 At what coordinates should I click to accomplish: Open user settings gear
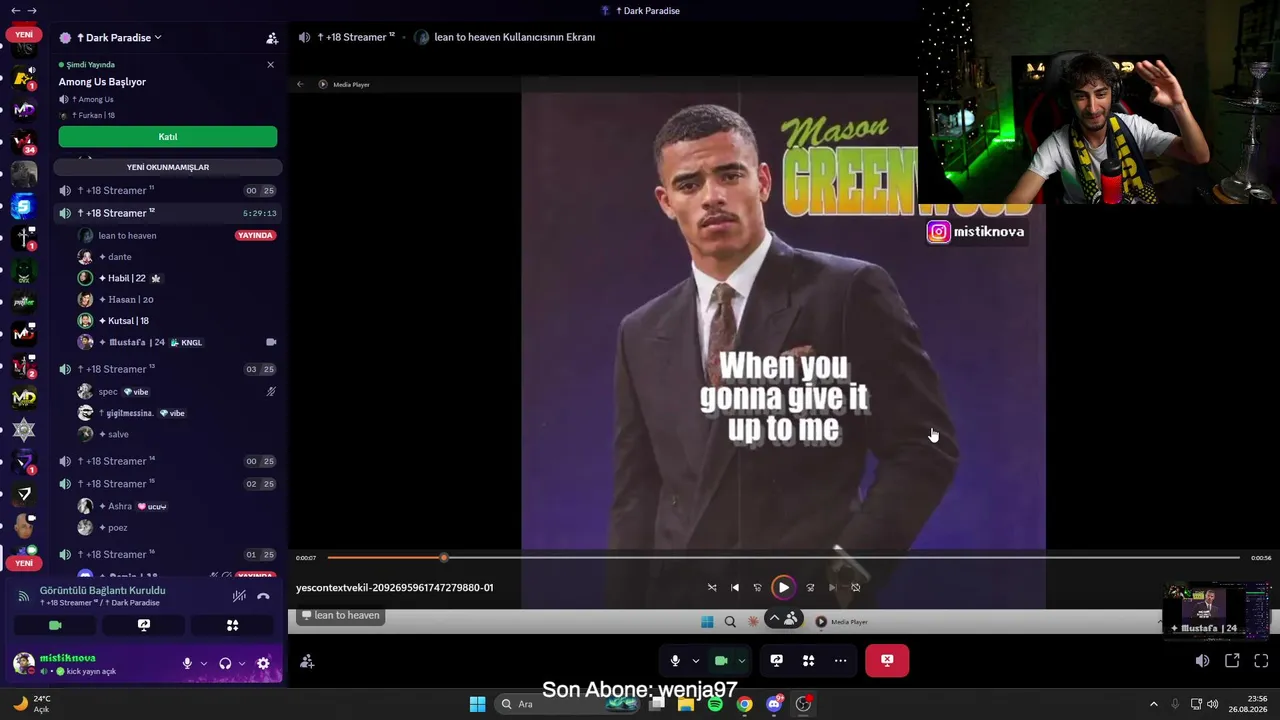point(263,663)
